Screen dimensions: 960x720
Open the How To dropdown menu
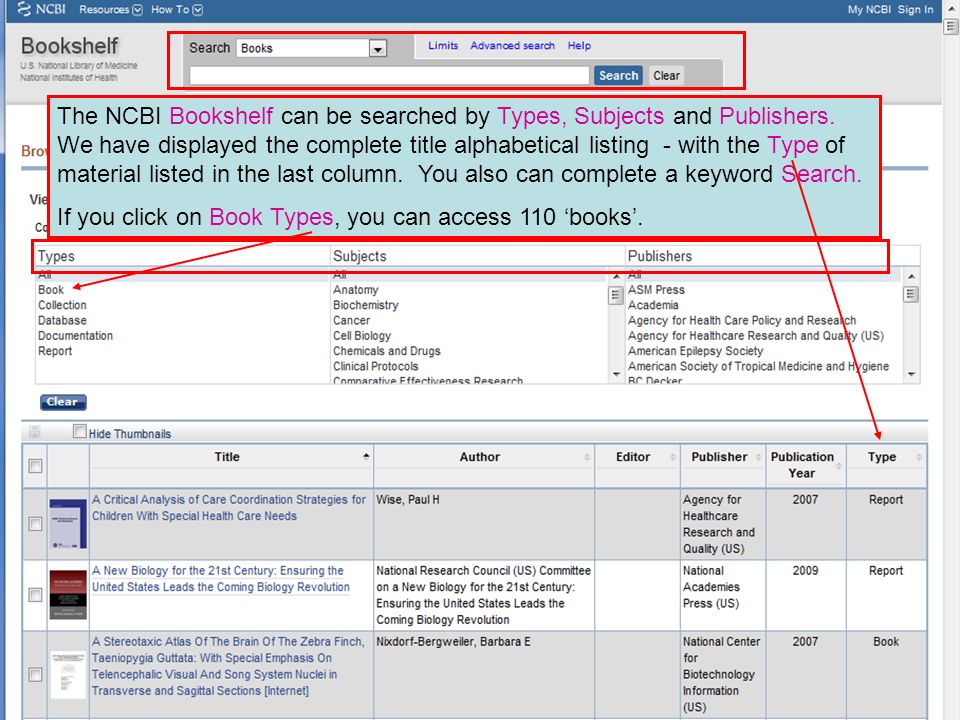[x=176, y=10]
